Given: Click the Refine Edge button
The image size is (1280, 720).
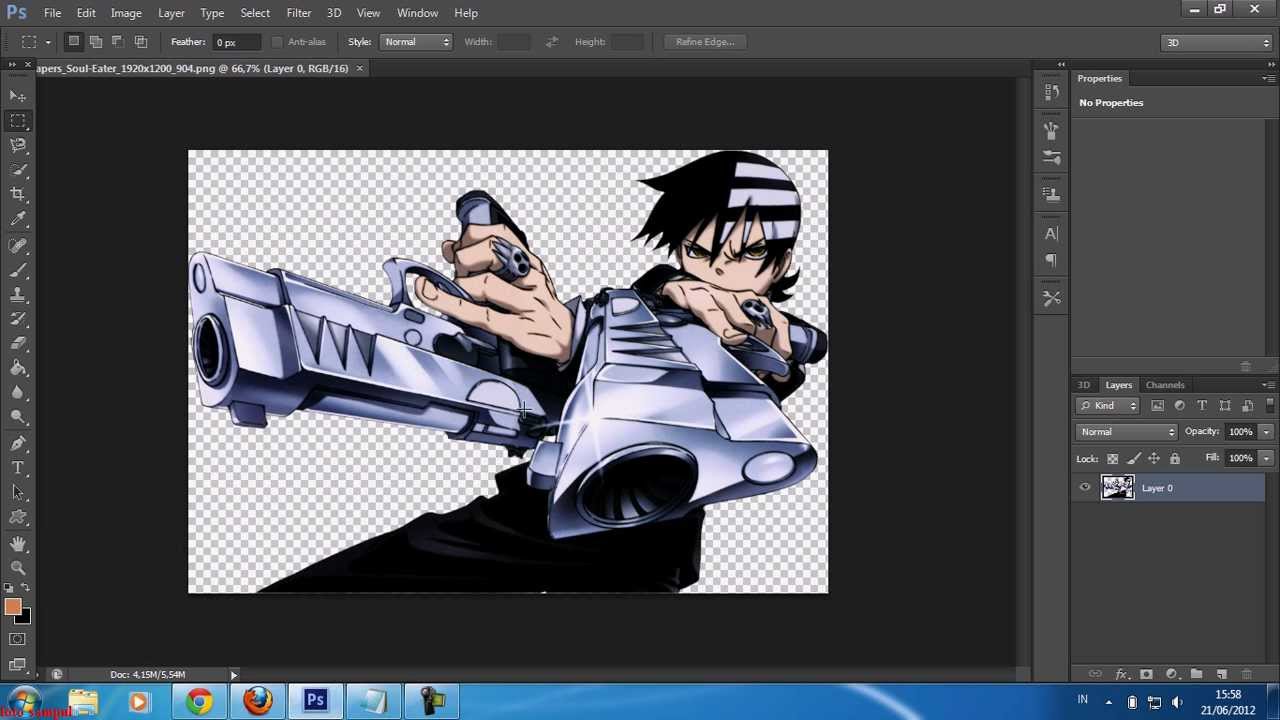Looking at the screenshot, I should (x=705, y=42).
